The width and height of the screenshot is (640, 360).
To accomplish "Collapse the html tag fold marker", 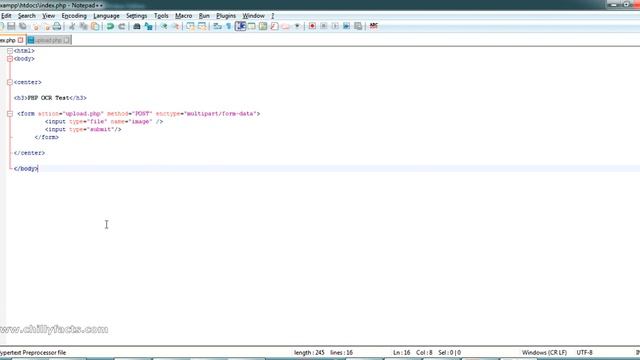I will [10, 51].
